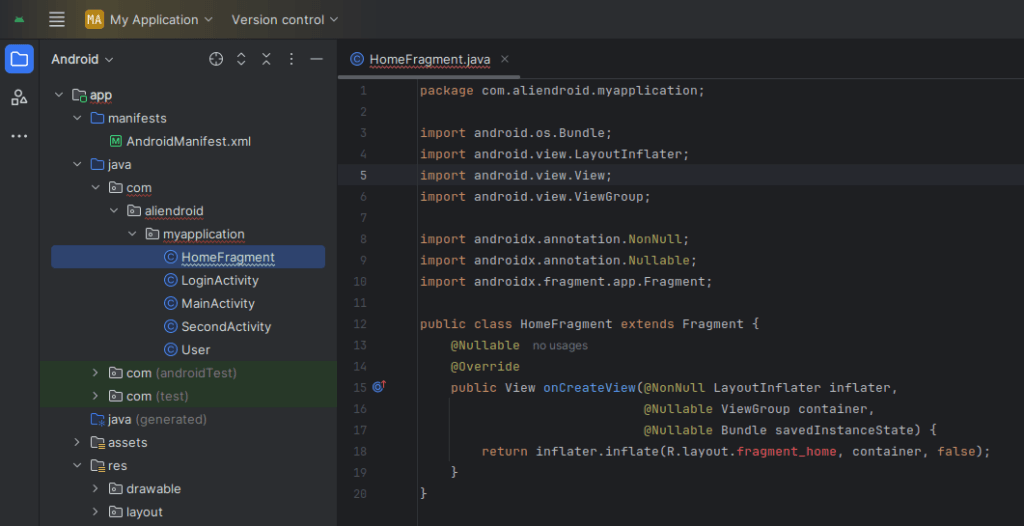Click 'import android.os.Bundle;' line
This screenshot has height=526, width=1024.
pyautogui.click(x=516, y=133)
